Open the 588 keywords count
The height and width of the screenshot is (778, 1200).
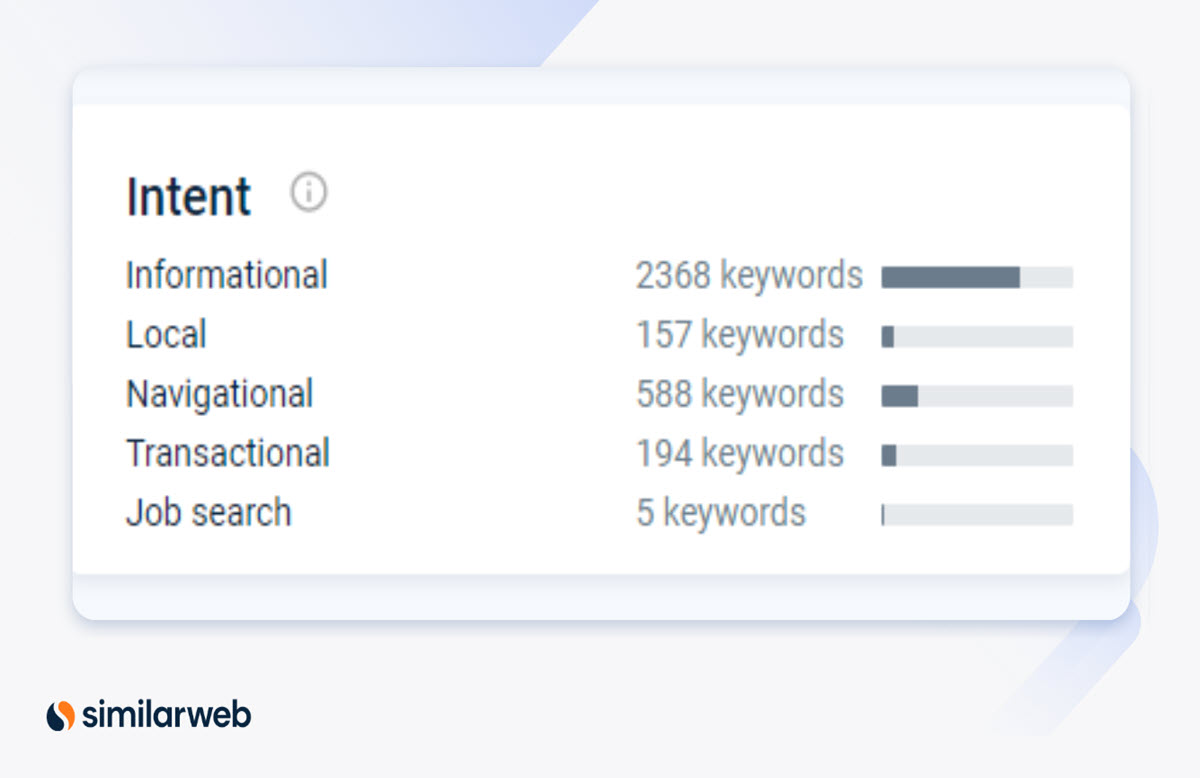(x=740, y=394)
